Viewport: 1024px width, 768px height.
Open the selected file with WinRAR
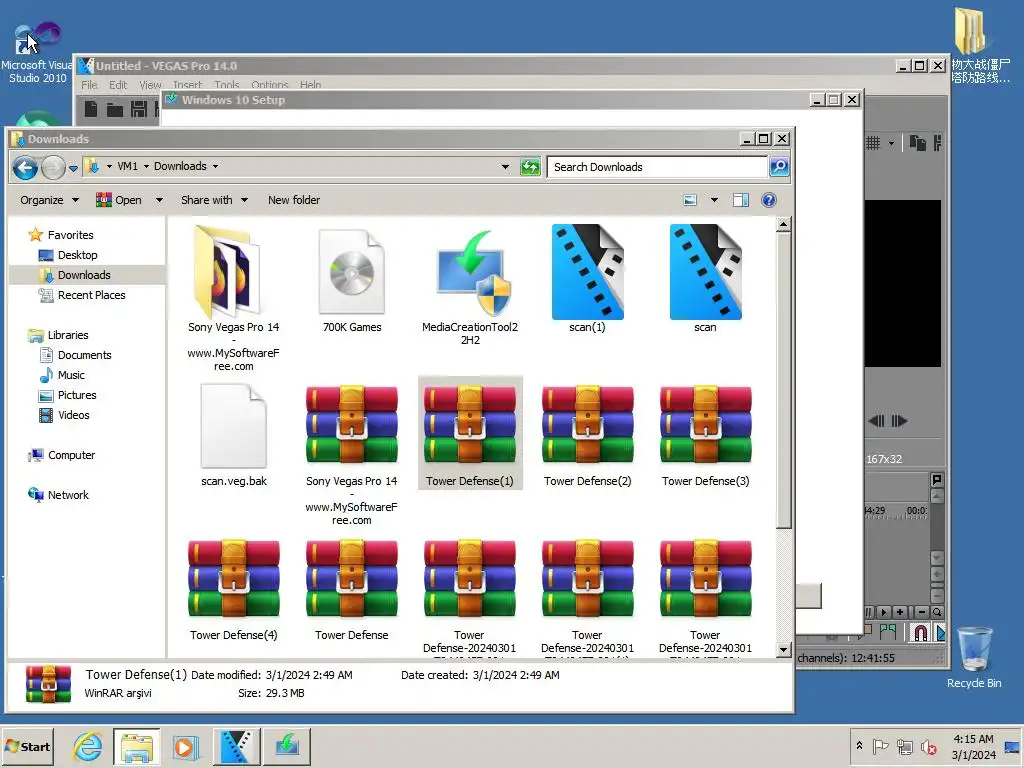pyautogui.click(x=120, y=200)
